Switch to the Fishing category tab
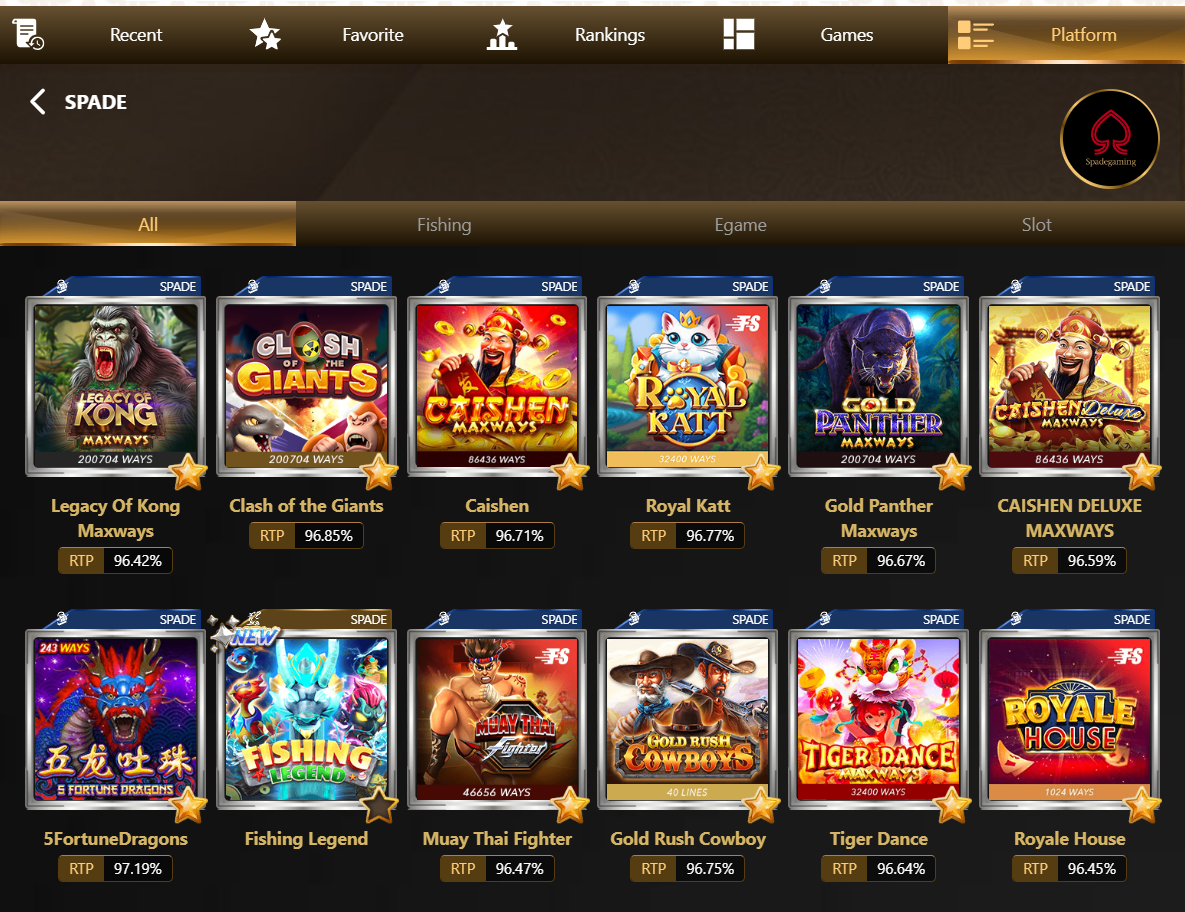The image size is (1185, 912). (444, 224)
